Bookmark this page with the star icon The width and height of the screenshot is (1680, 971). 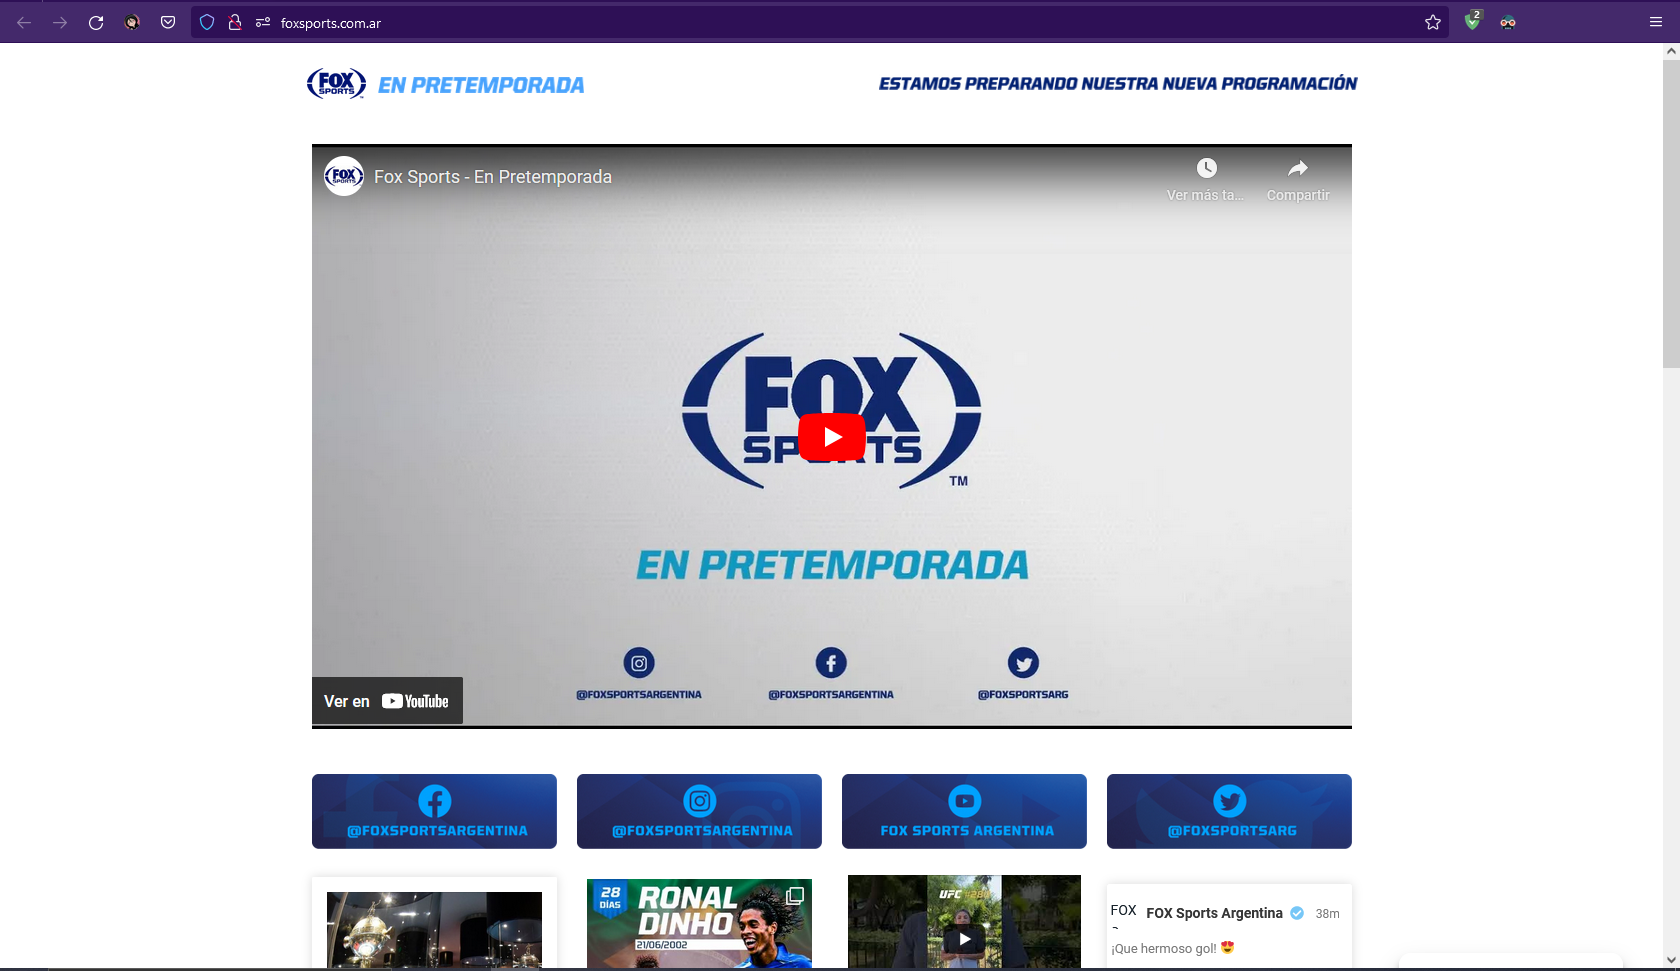click(x=1433, y=22)
